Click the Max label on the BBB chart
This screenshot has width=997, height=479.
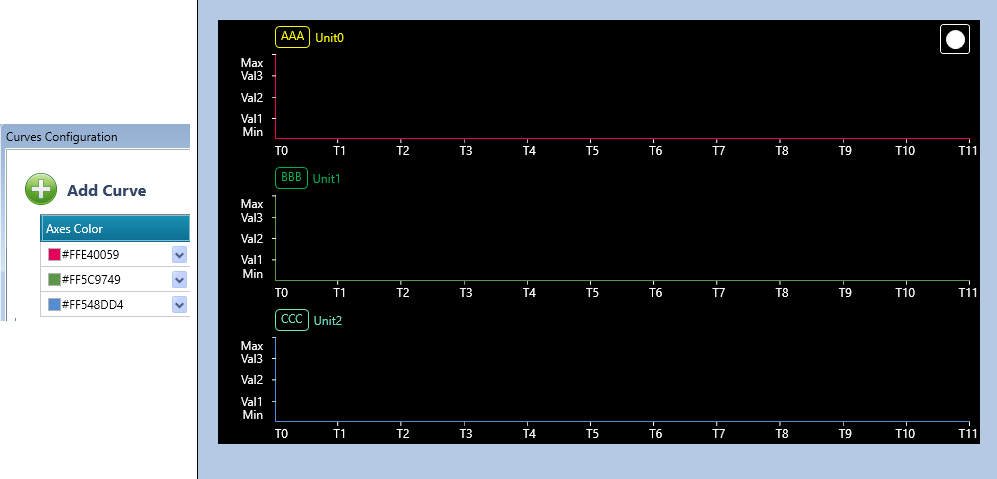click(252, 204)
